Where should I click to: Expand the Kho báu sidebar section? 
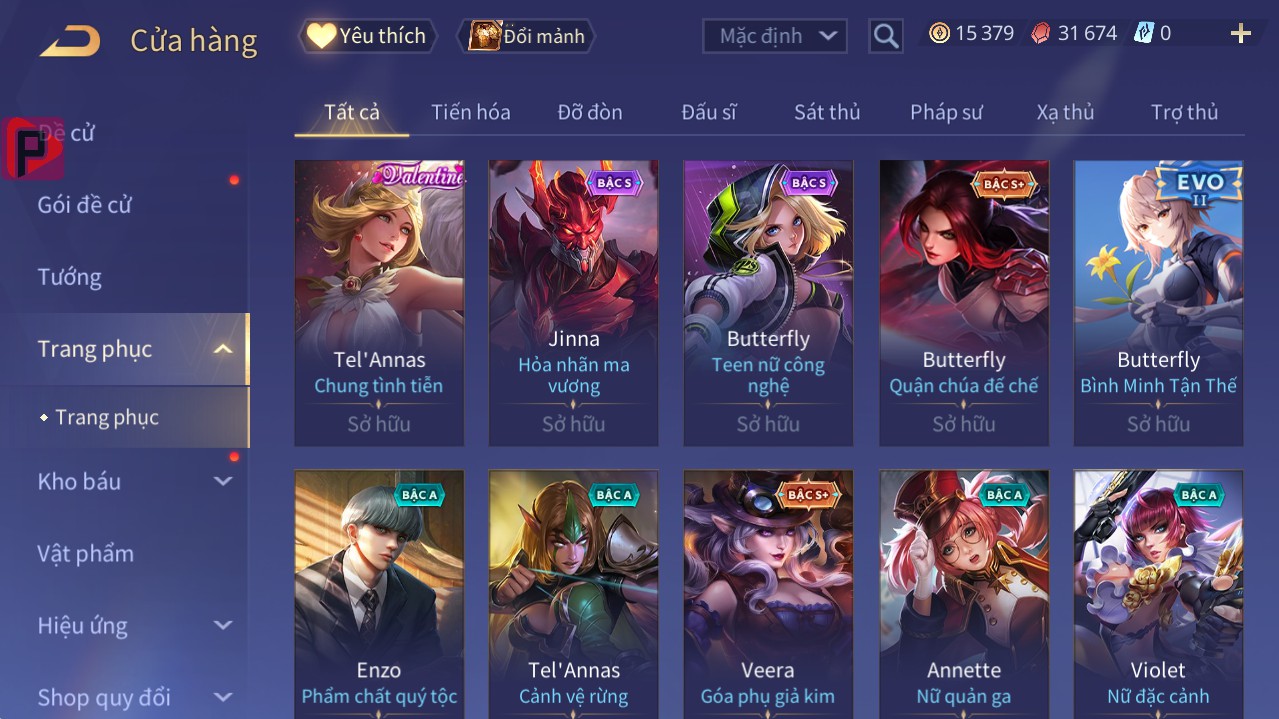click(x=223, y=481)
